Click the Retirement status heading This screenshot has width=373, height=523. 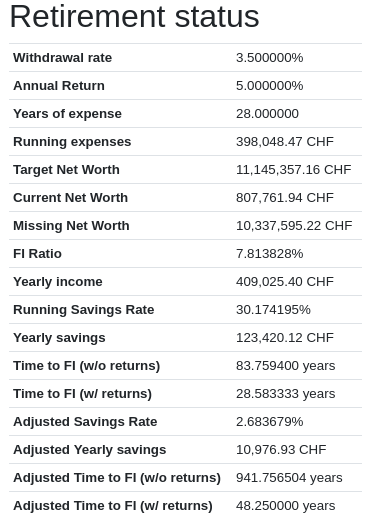pyautogui.click(x=134, y=17)
